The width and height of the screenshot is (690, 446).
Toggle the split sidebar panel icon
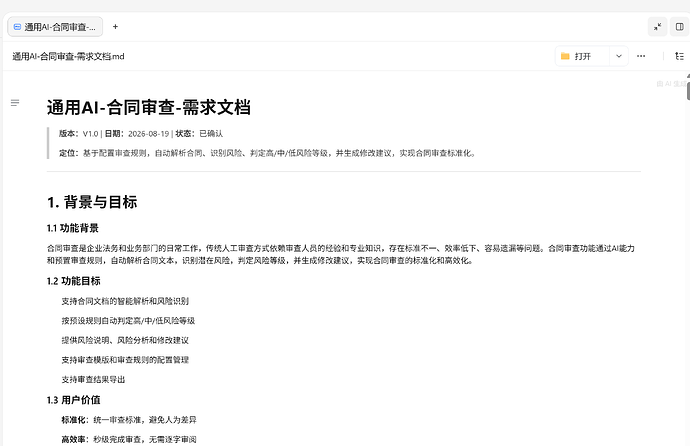coord(679,27)
